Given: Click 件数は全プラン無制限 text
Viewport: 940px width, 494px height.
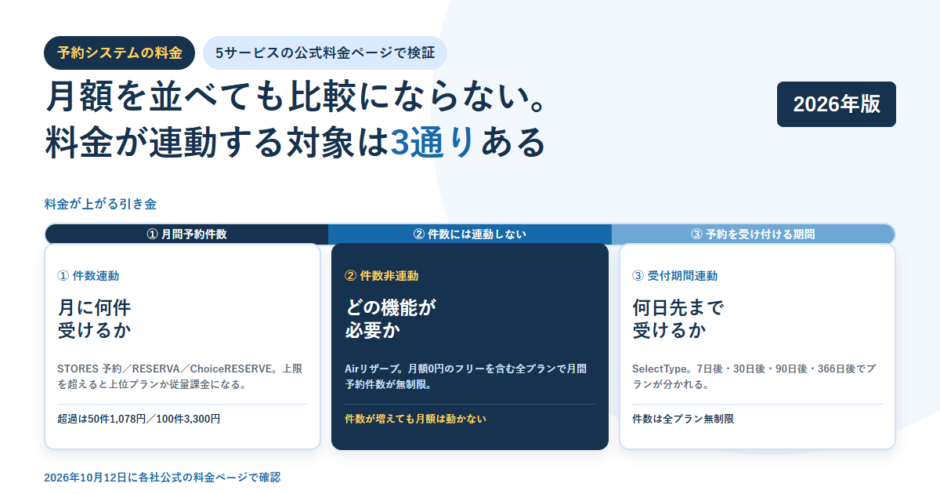Looking at the screenshot, I should [683, 419].
